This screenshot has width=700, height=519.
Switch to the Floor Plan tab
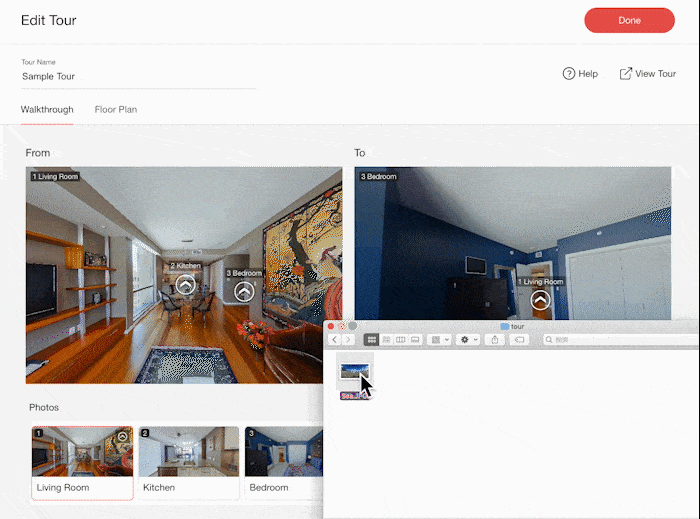(116, 109)
